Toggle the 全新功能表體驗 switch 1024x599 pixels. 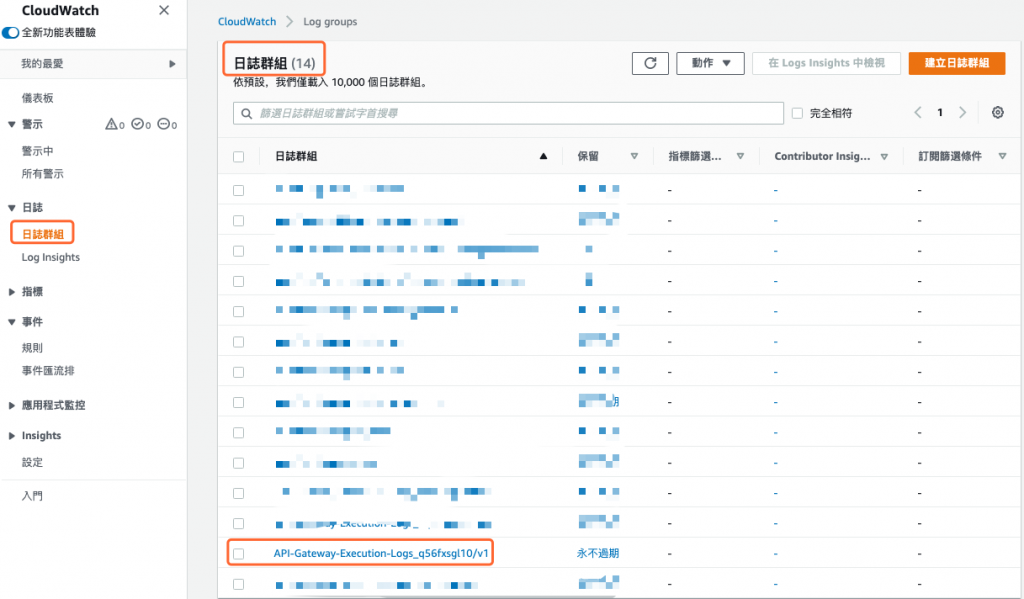point(10,32)
